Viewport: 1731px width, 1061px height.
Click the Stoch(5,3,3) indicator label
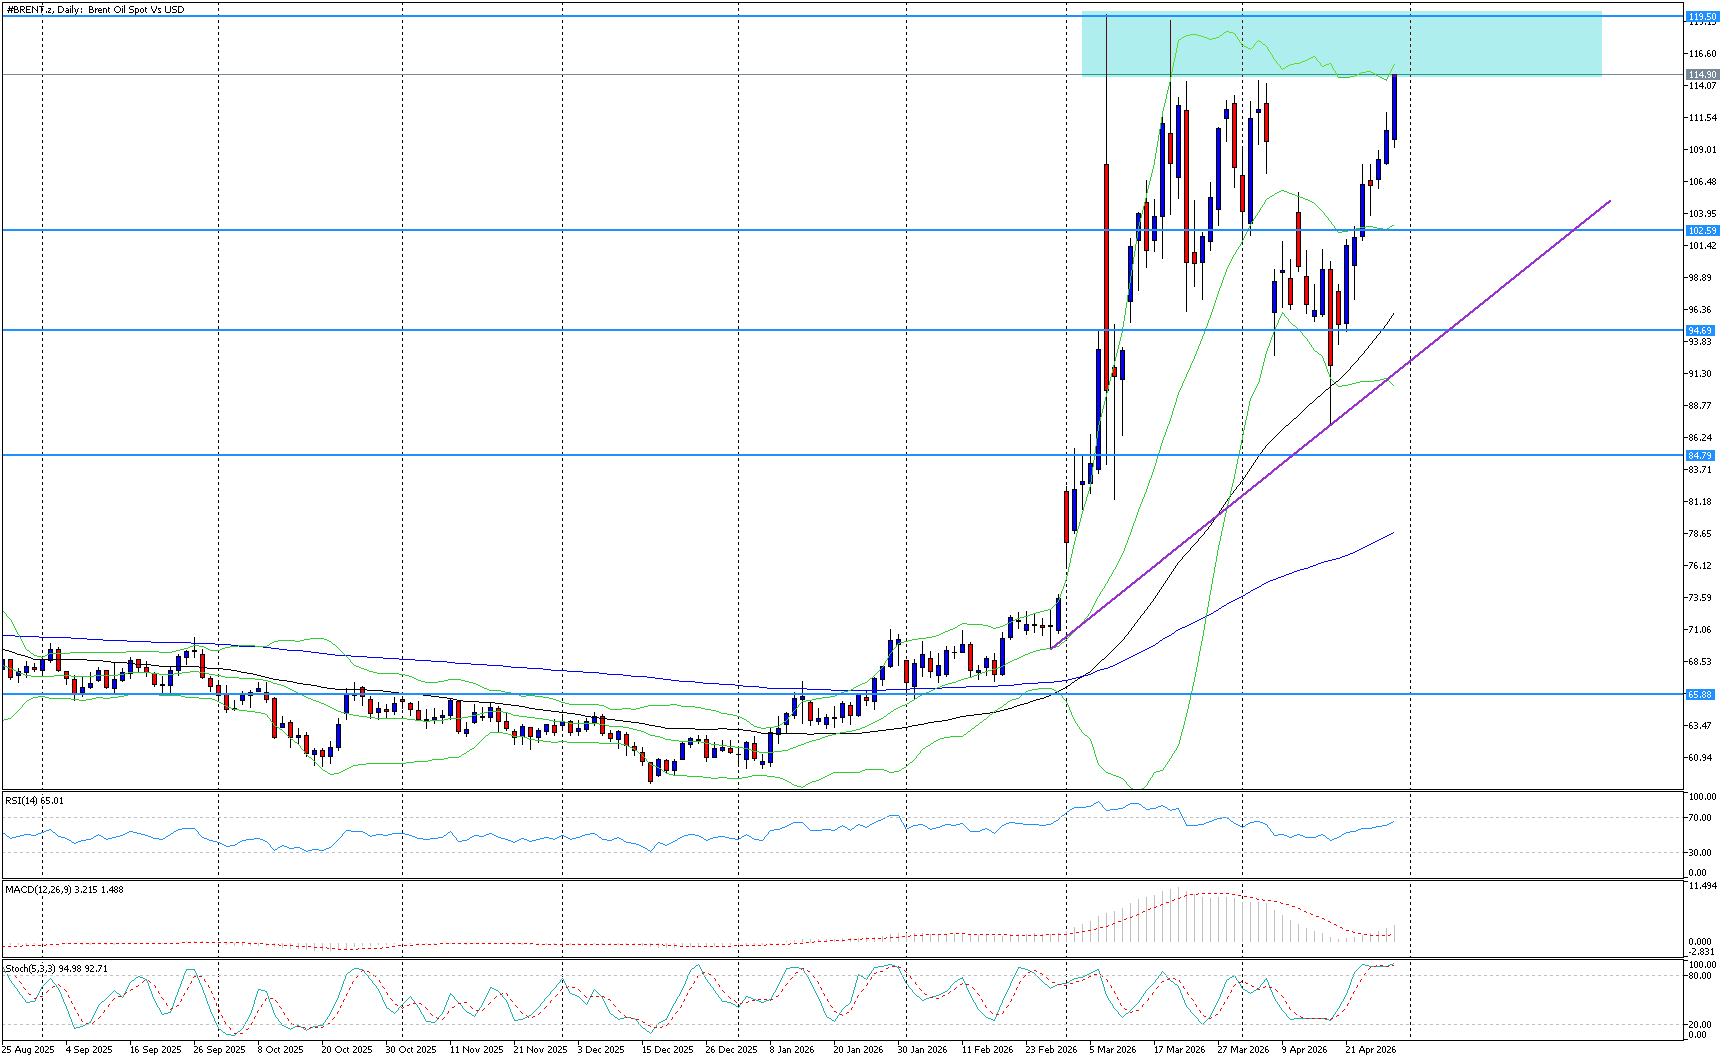(57, 968)
